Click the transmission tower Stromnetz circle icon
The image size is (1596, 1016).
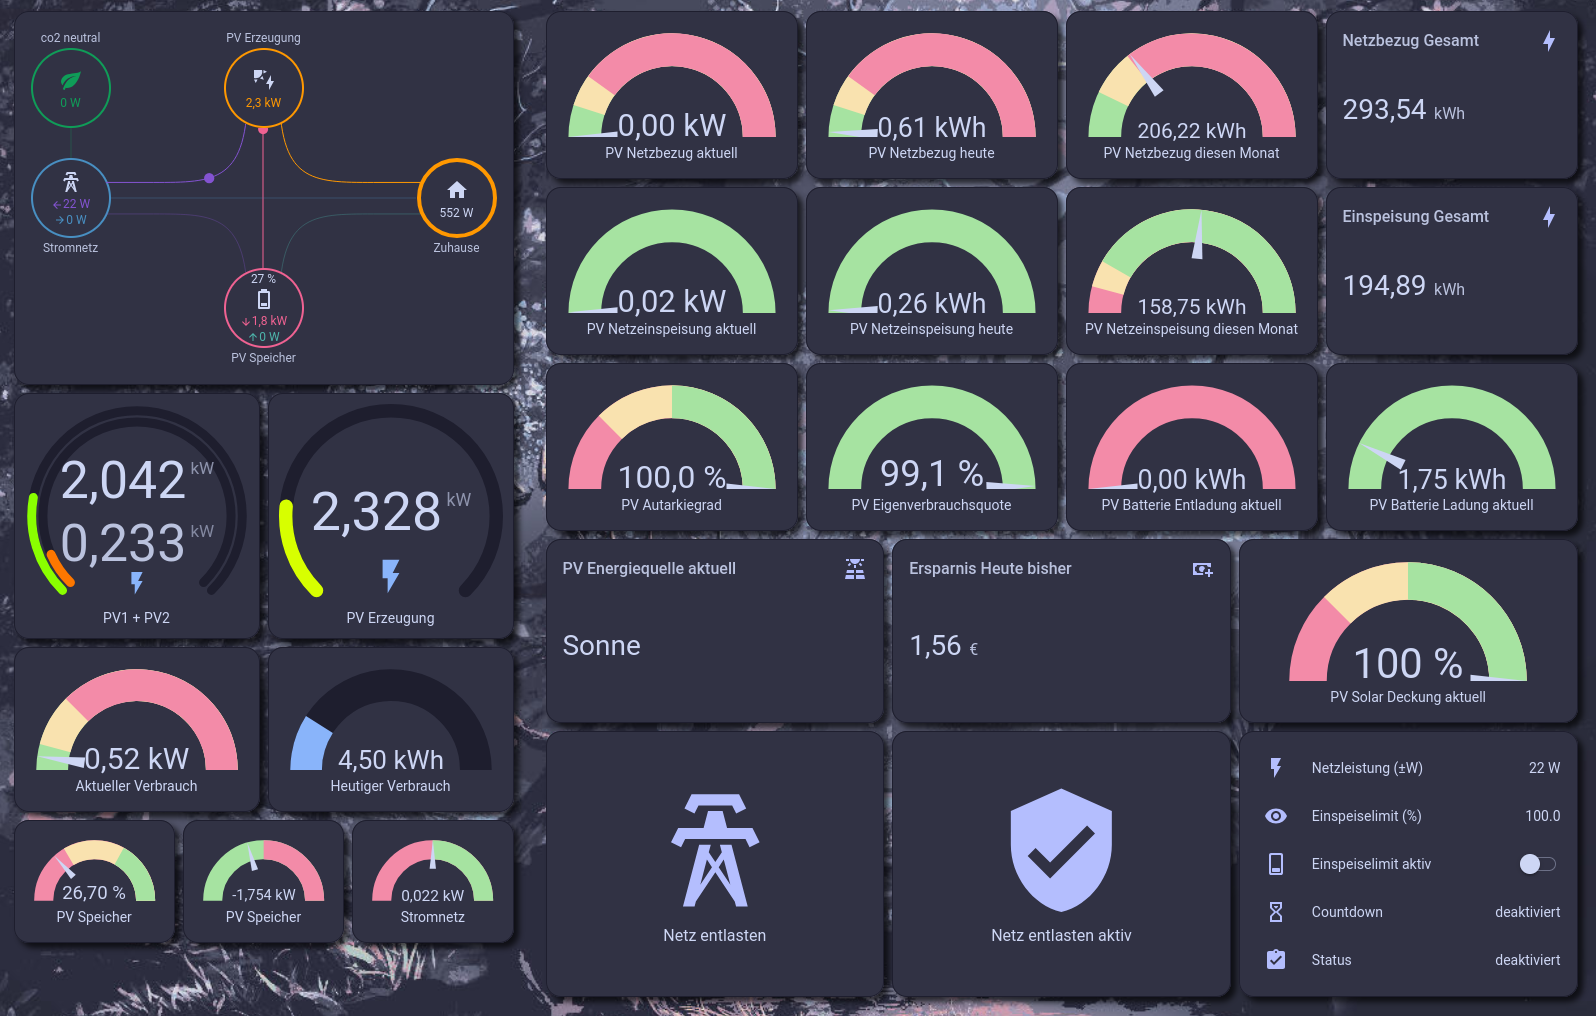(x=70, y=182)
